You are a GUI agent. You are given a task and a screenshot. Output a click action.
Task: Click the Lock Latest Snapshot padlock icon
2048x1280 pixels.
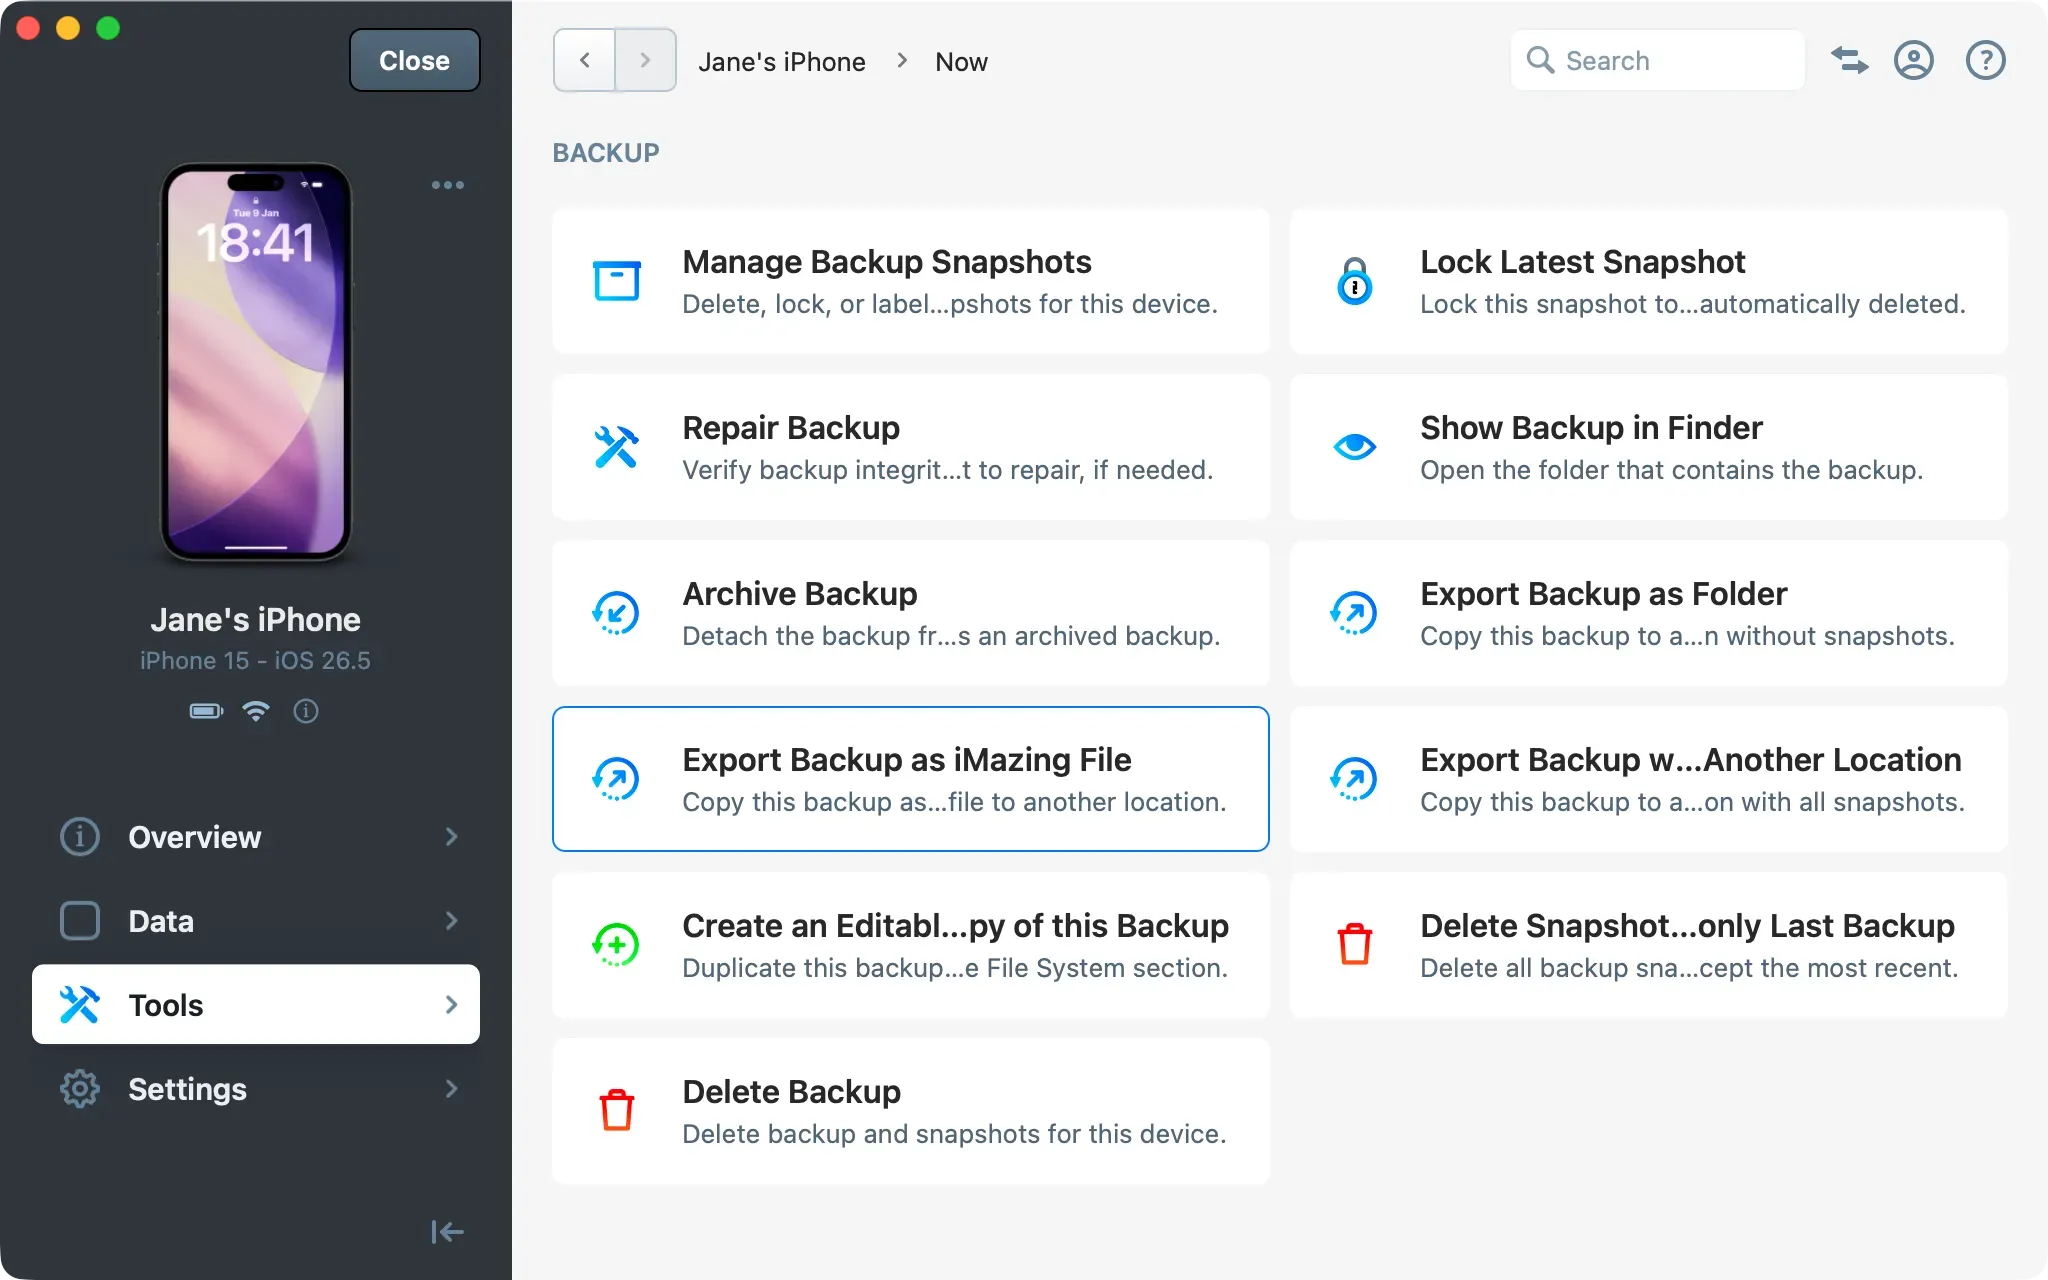click(1354, 281)
